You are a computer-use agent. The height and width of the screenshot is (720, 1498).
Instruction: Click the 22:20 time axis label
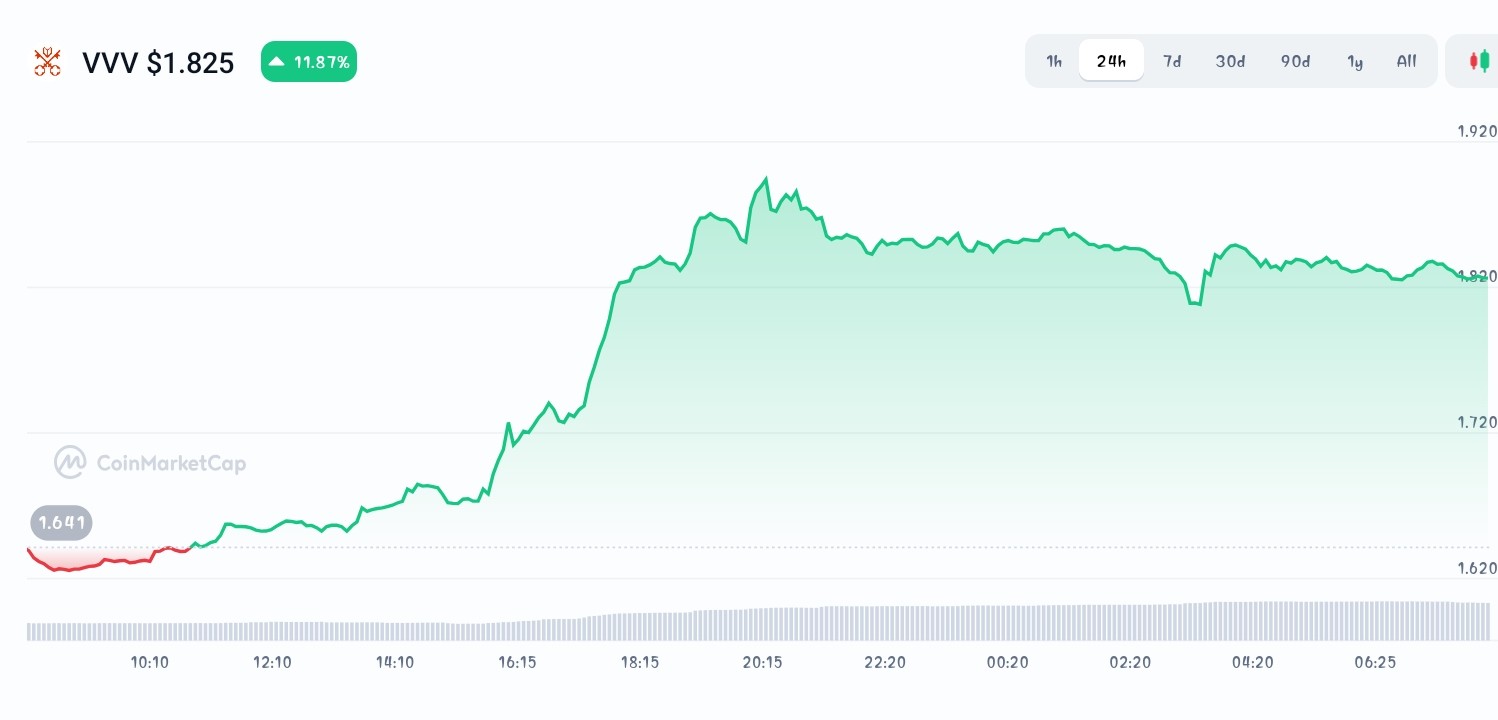point(885,662)
